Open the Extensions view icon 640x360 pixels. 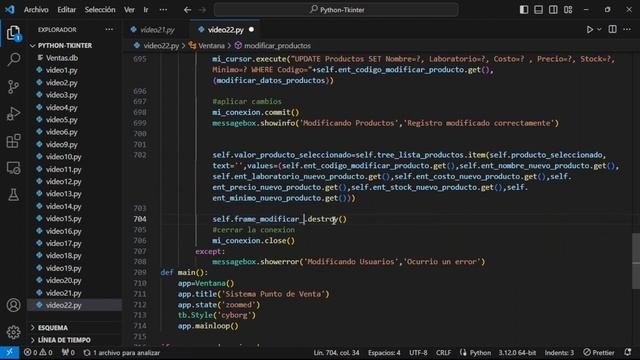13,141
